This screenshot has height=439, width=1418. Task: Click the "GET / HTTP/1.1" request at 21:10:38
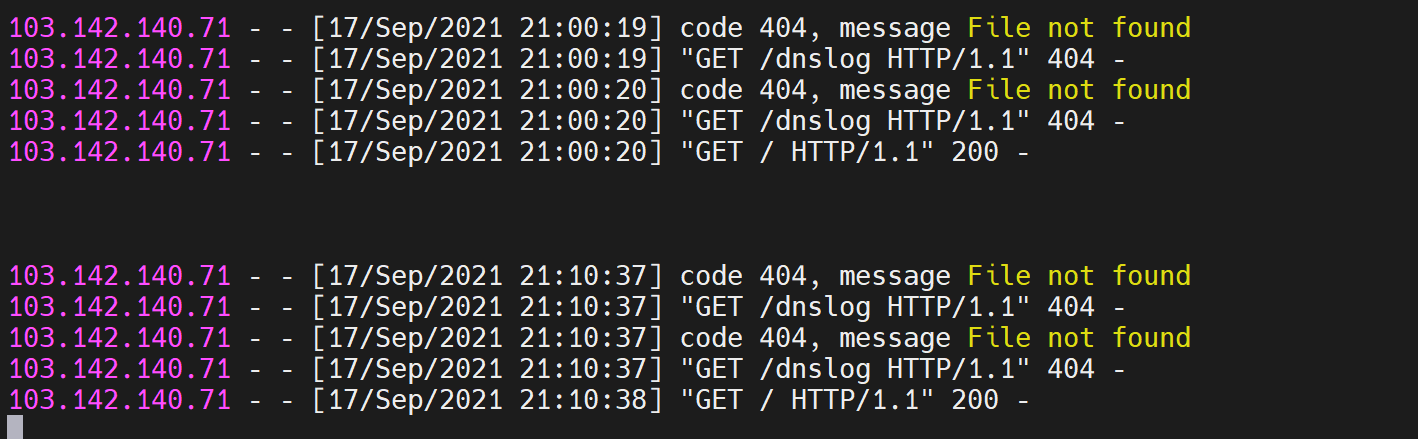tap(815, 400)
